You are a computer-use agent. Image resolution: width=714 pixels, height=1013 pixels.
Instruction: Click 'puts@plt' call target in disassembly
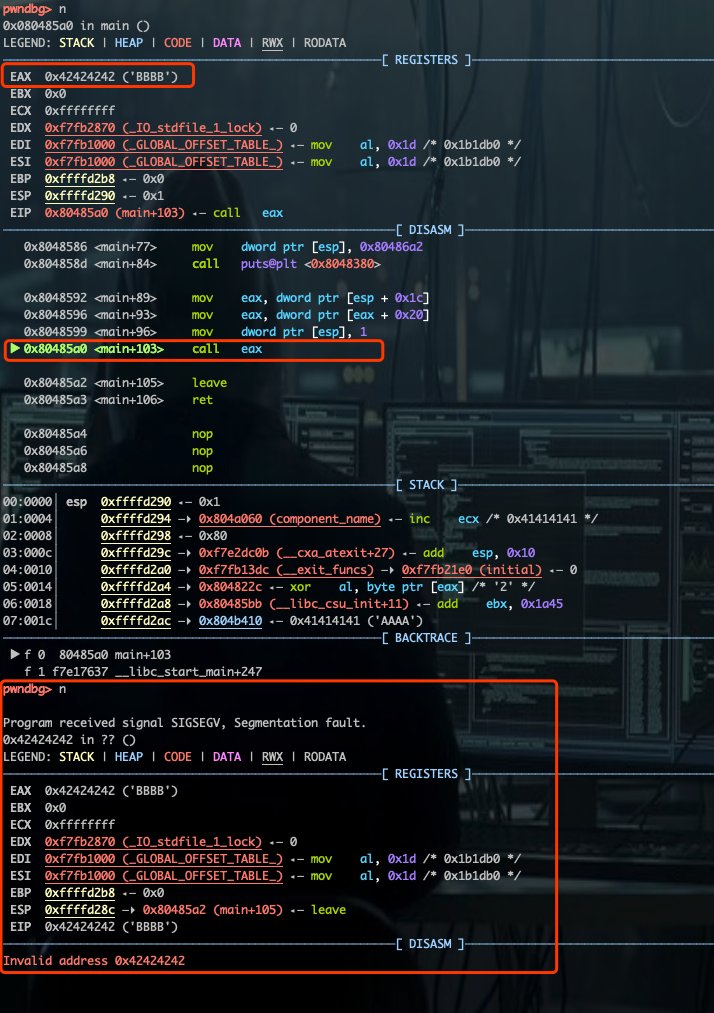pyautogui.click(x=269, y=264)
